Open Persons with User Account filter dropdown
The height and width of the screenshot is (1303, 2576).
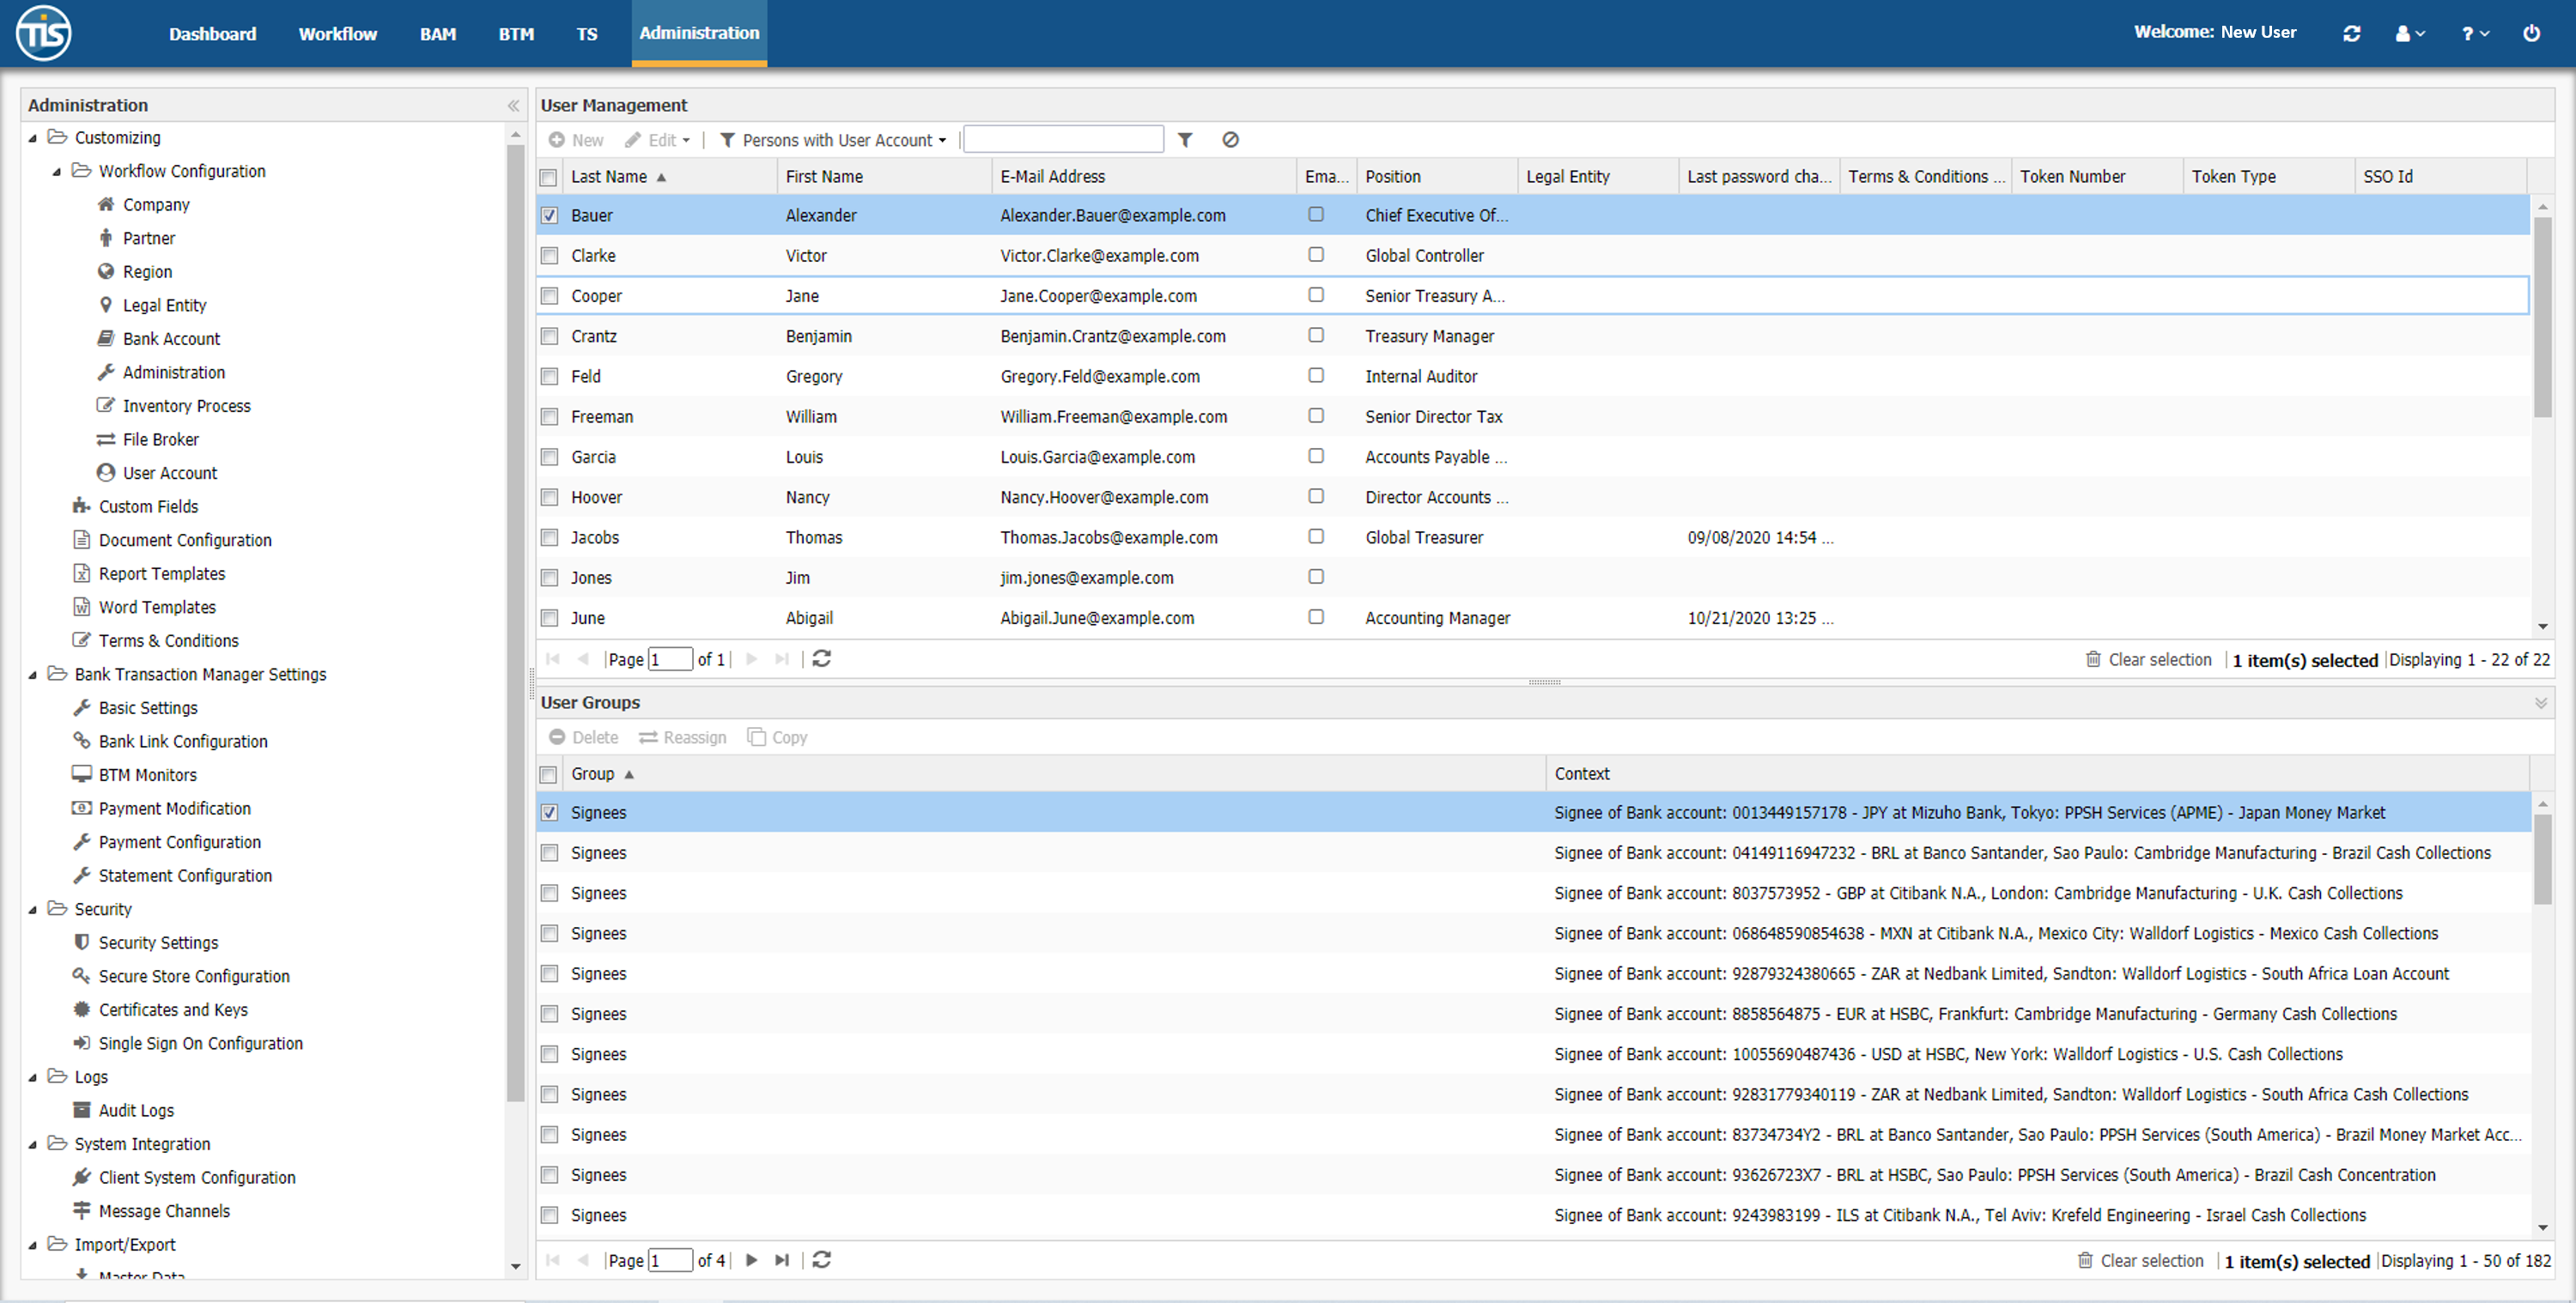pos(834,140)
